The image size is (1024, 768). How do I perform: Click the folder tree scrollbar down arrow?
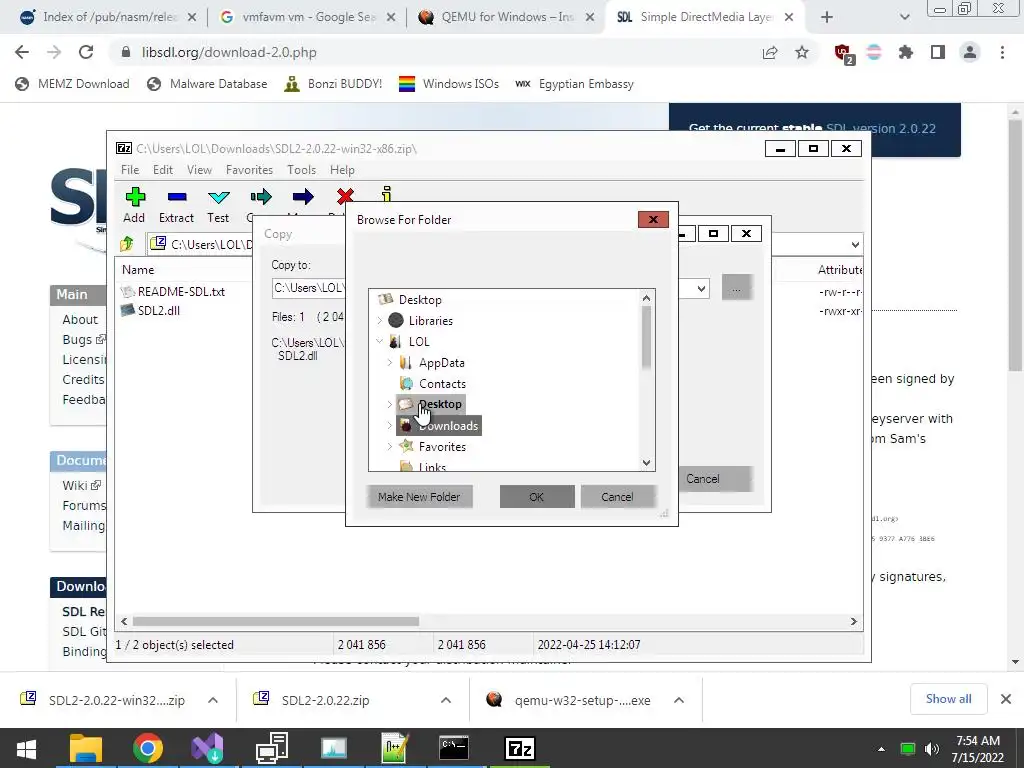coord(647,462)
